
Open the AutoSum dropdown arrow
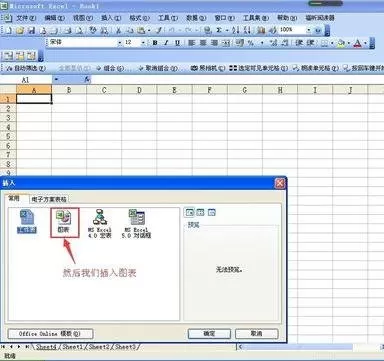point(227,30)
